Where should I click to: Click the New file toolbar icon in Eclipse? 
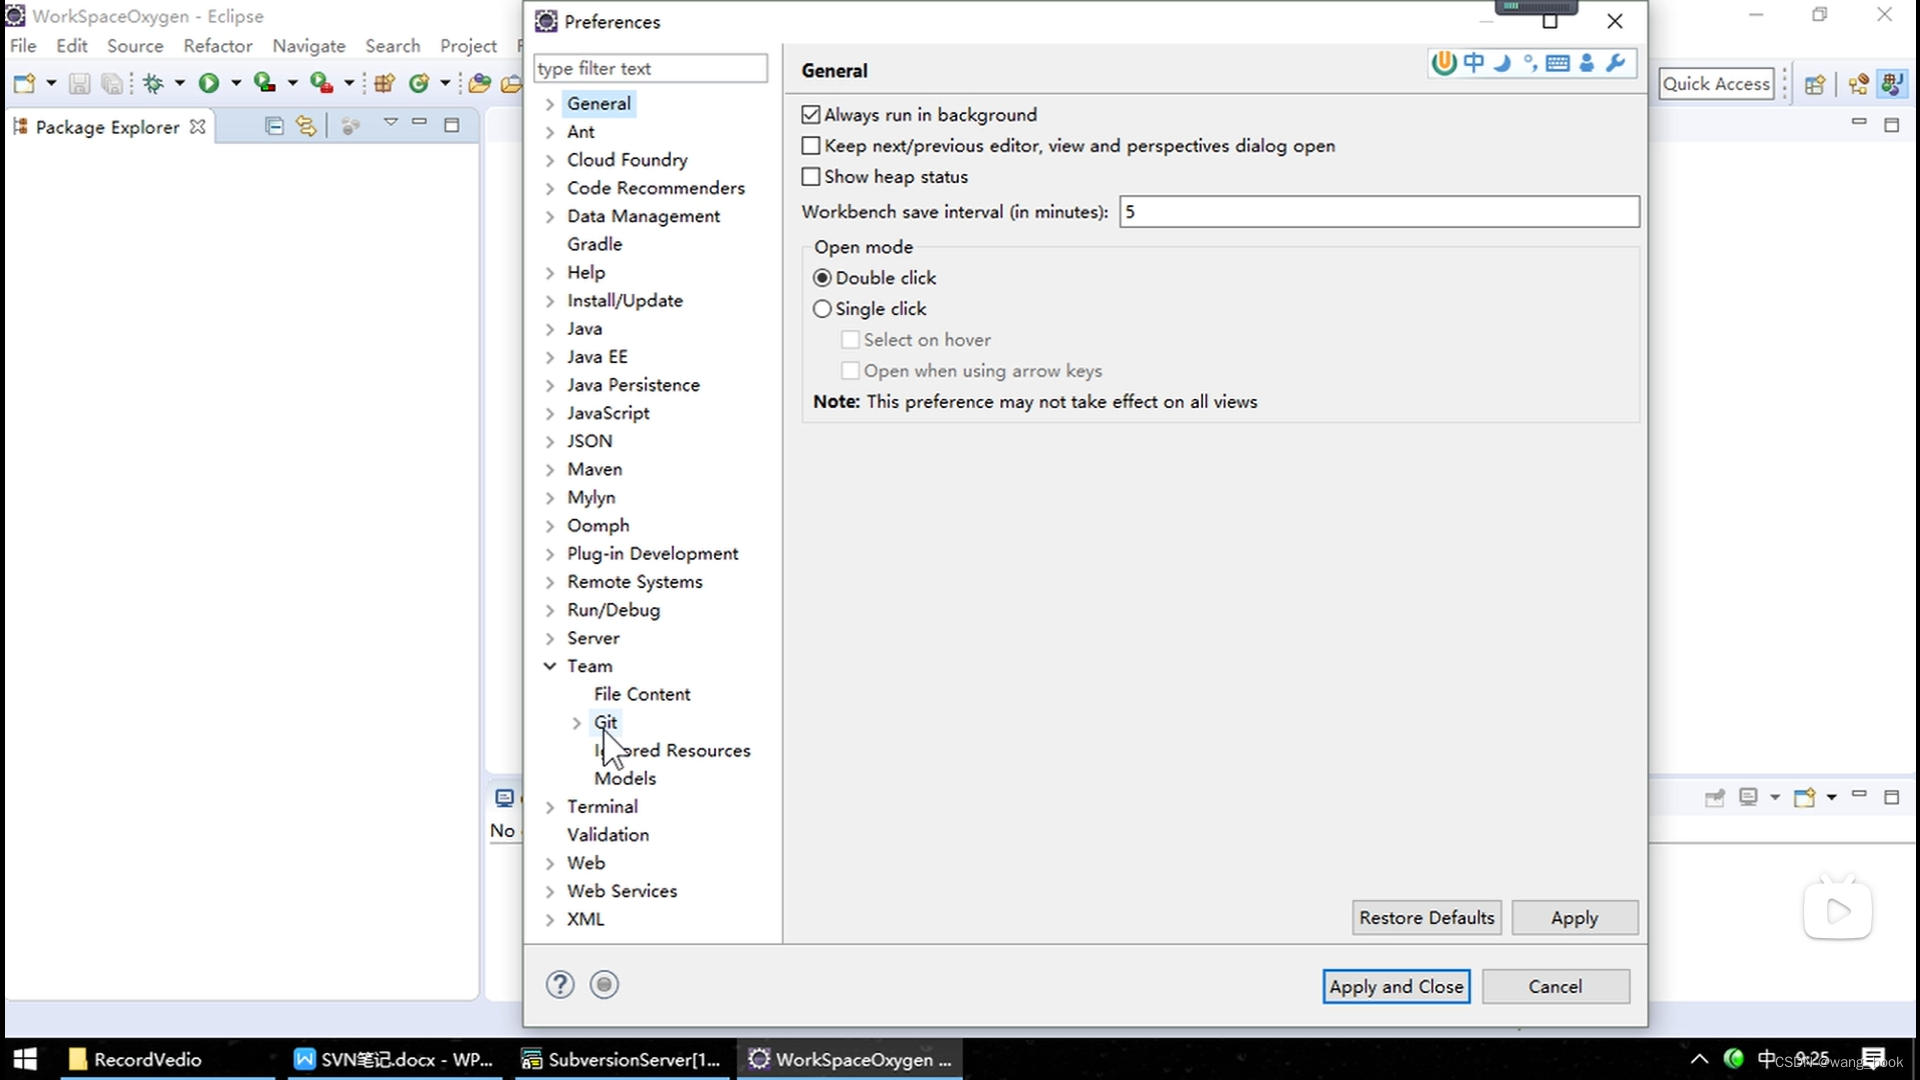point(24,84)
